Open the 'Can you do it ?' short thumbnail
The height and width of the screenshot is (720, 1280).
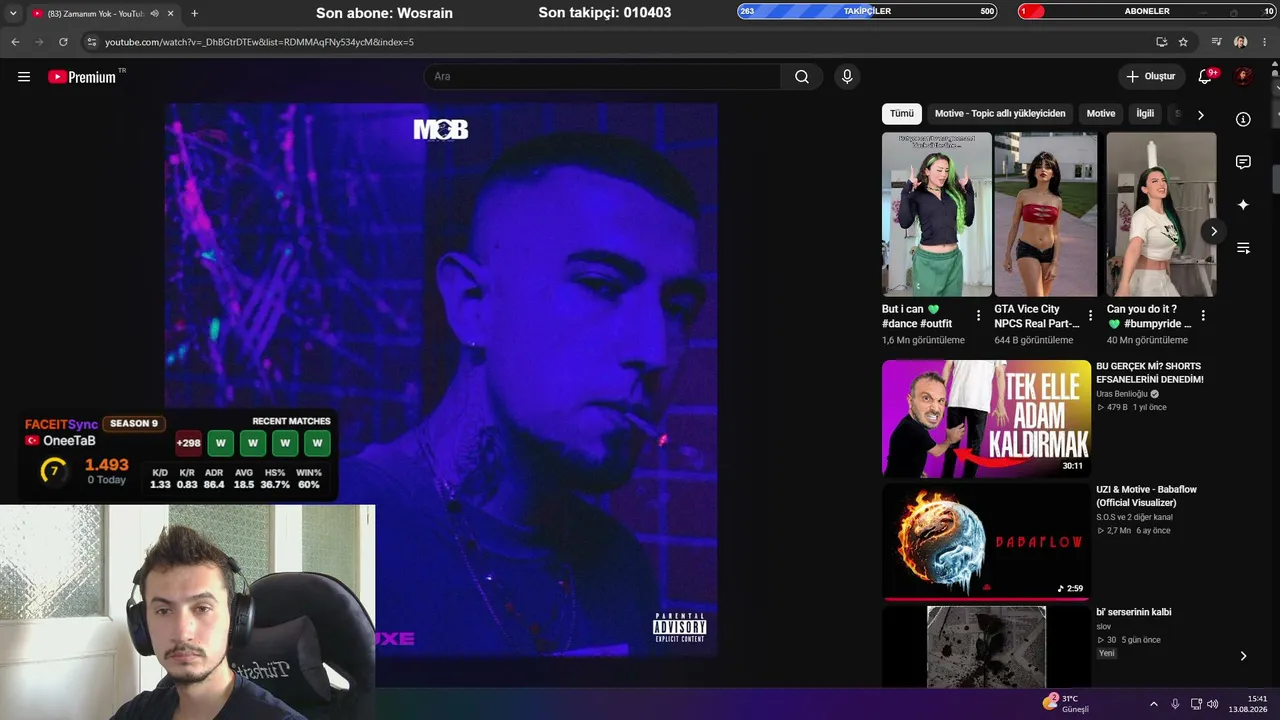[1161, 214]
